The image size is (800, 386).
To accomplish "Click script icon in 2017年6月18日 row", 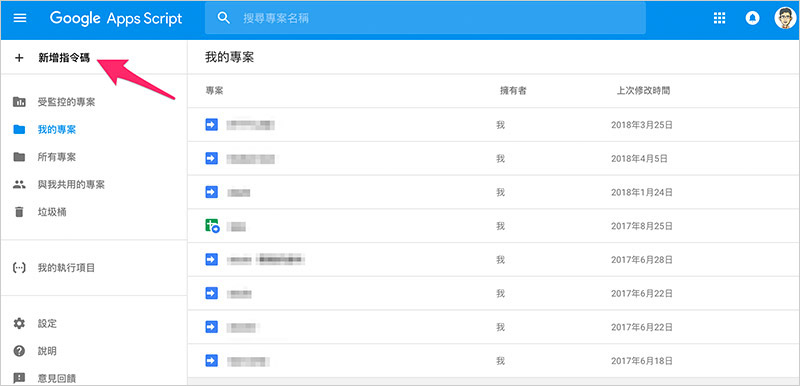I will 211,361.
